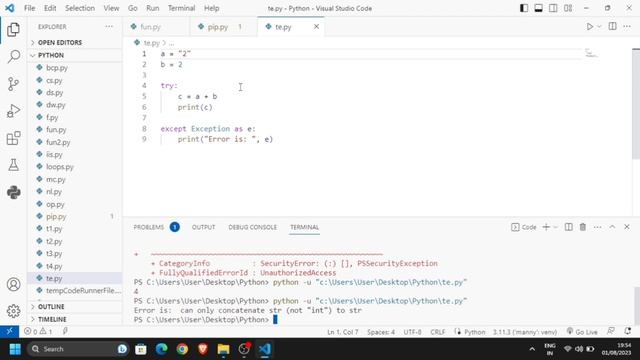Open Google Chrome from taskbar
Screen dimensions: 640x360
coord(182,349)
